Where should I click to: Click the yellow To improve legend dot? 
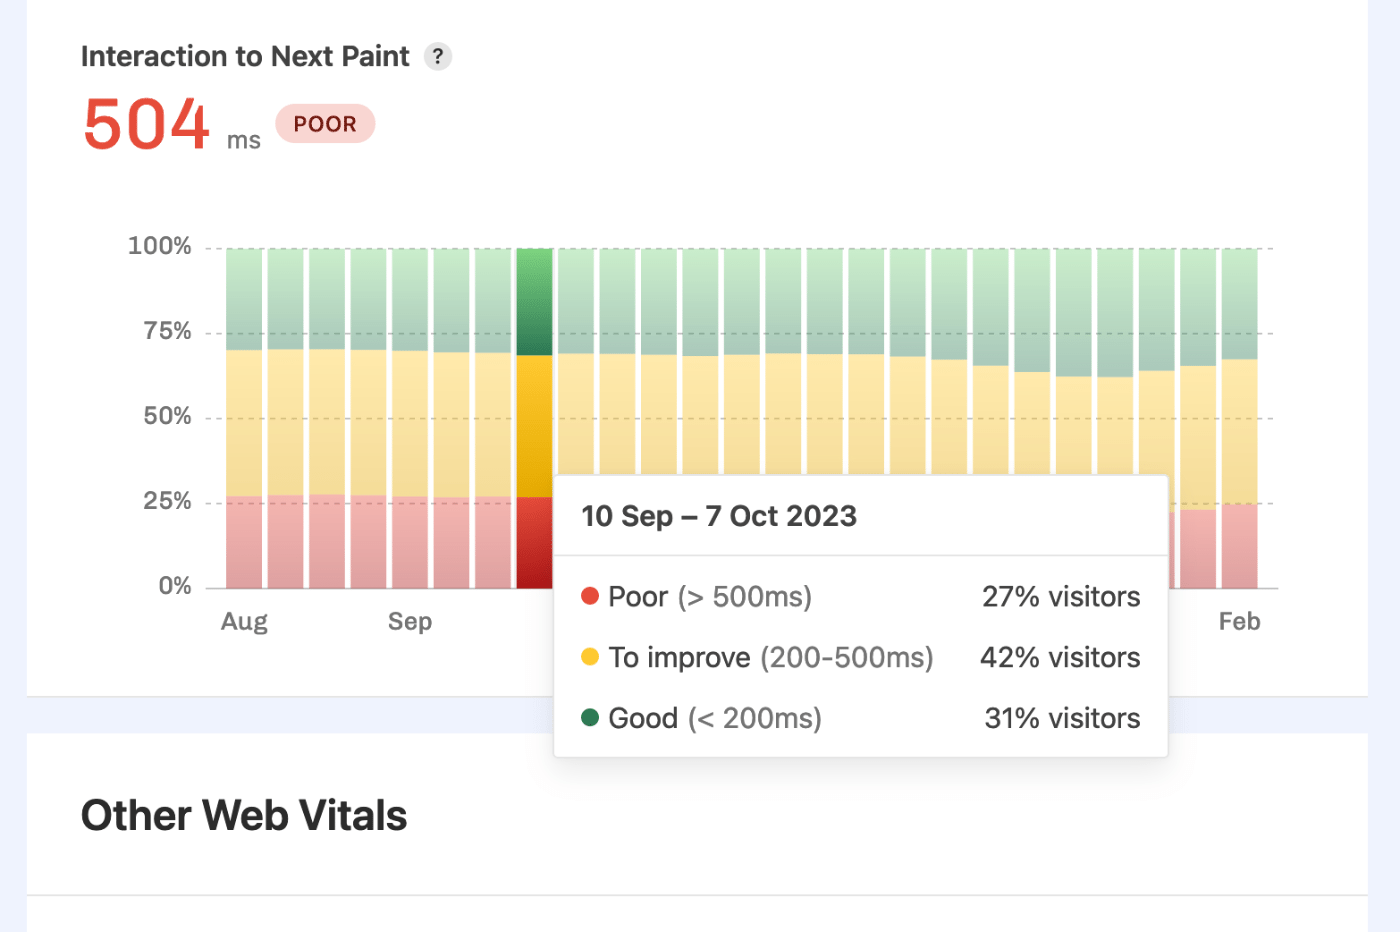coord(589,655)
